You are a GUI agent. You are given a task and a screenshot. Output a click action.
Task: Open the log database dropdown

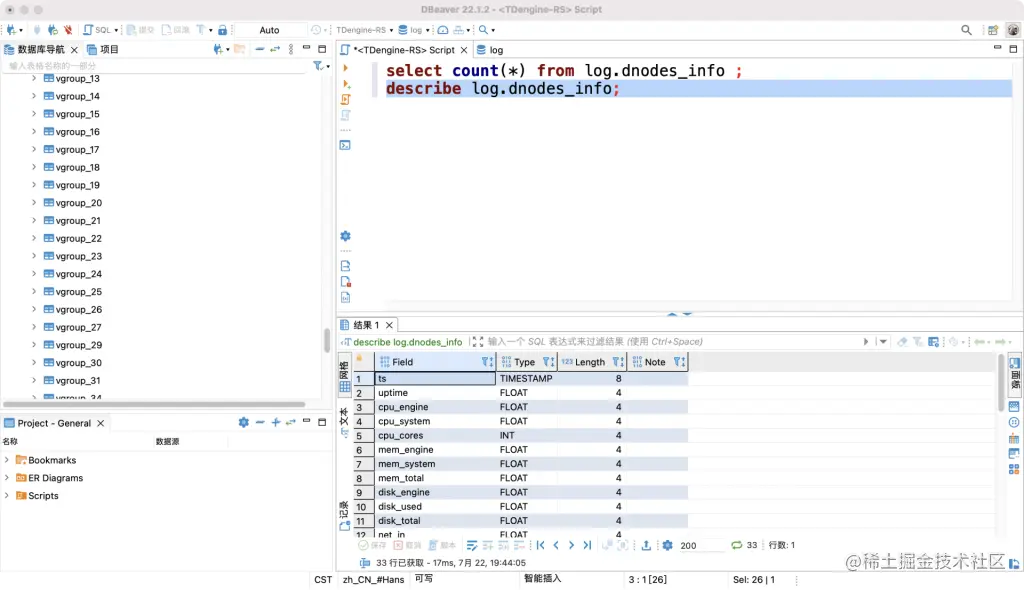(x=419, y=29)
